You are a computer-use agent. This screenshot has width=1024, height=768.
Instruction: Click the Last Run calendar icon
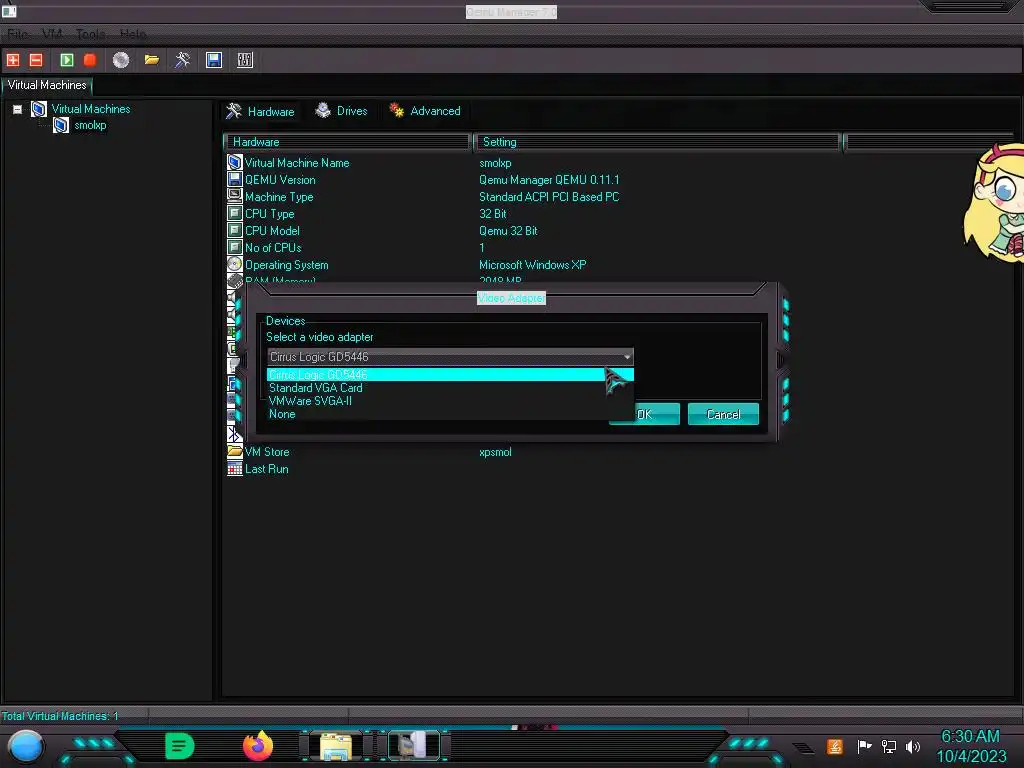(x=234, y=468)
